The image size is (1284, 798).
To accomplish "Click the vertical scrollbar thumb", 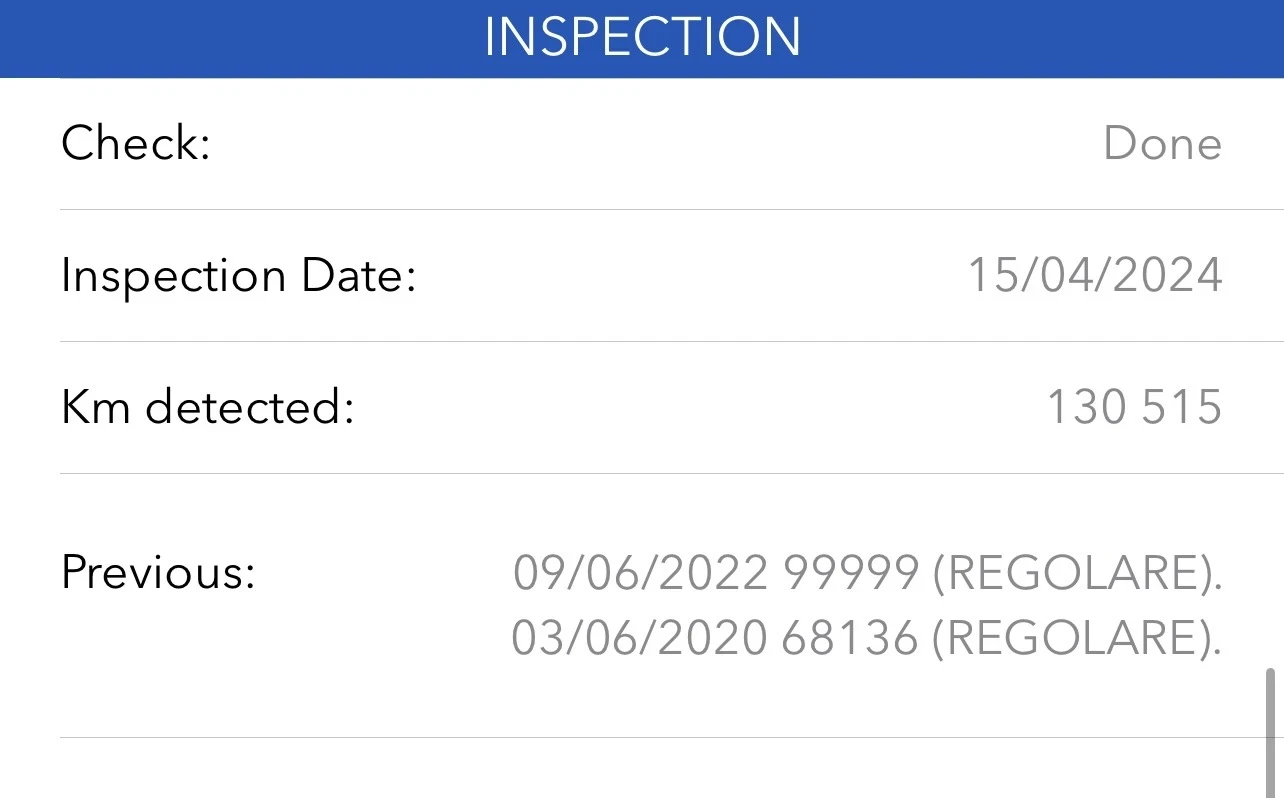I will point(1271,732).
